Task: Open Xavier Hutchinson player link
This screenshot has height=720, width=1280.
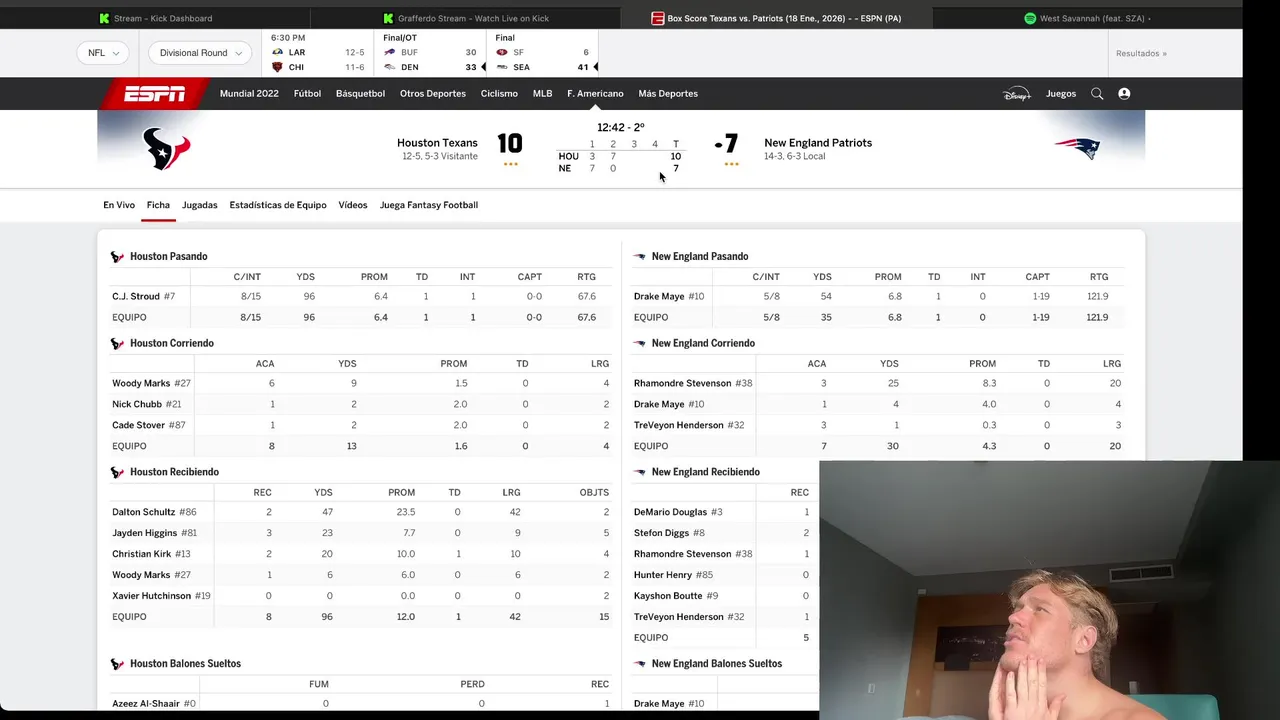Action: [x=151, y=597]
